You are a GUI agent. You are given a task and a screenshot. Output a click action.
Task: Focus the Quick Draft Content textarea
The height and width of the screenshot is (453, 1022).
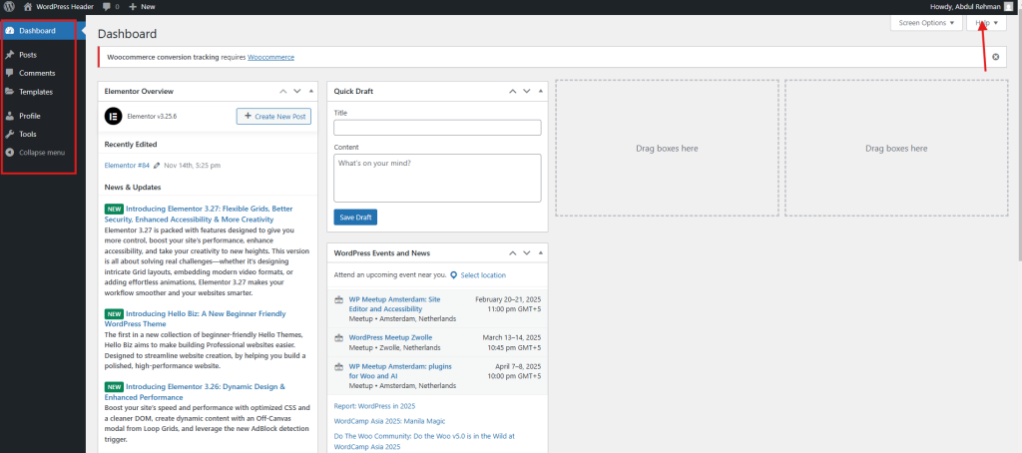point(437,178)
